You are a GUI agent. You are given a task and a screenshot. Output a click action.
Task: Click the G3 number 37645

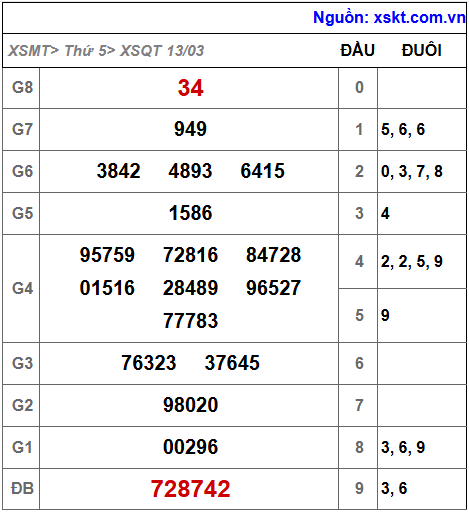pos(232,363)
